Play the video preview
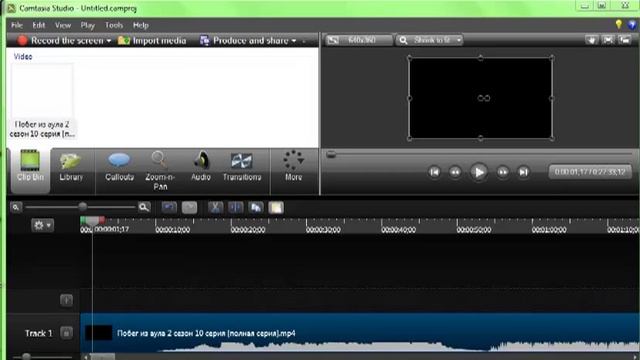This screenshot has height=360, width=640. click(479, 172)
